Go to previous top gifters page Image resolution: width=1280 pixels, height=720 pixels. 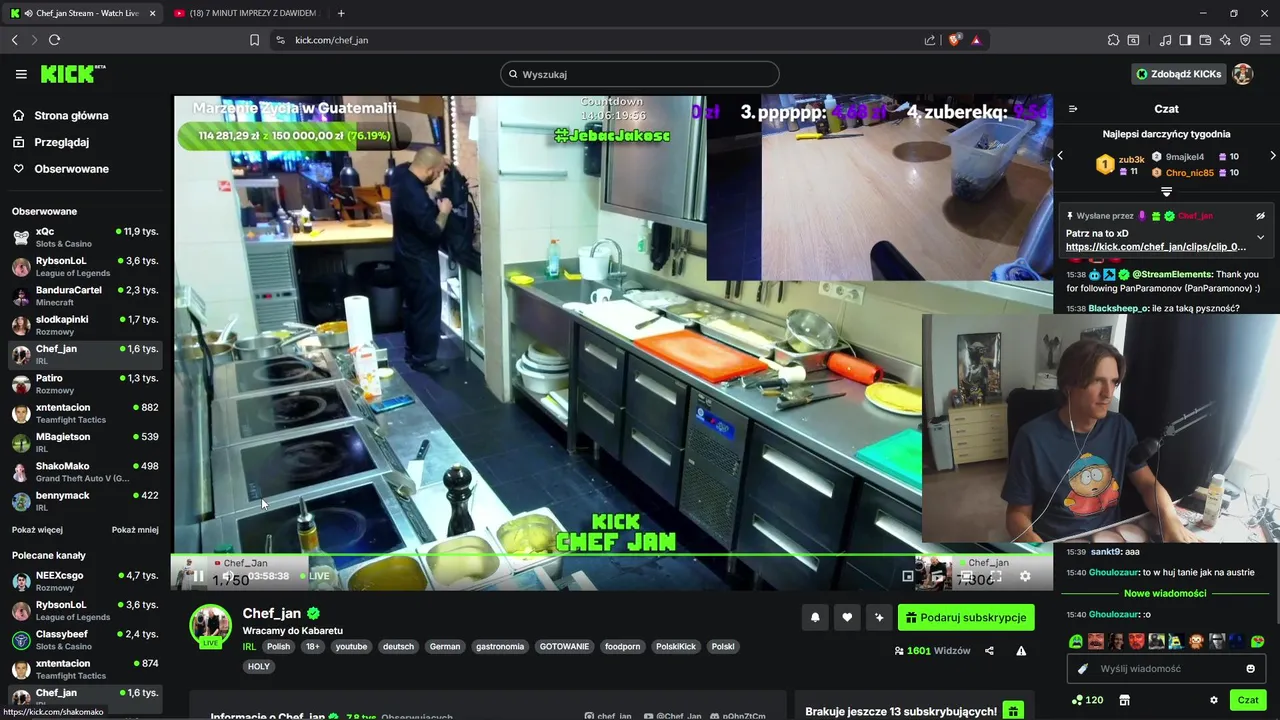tap(1060, 156)
